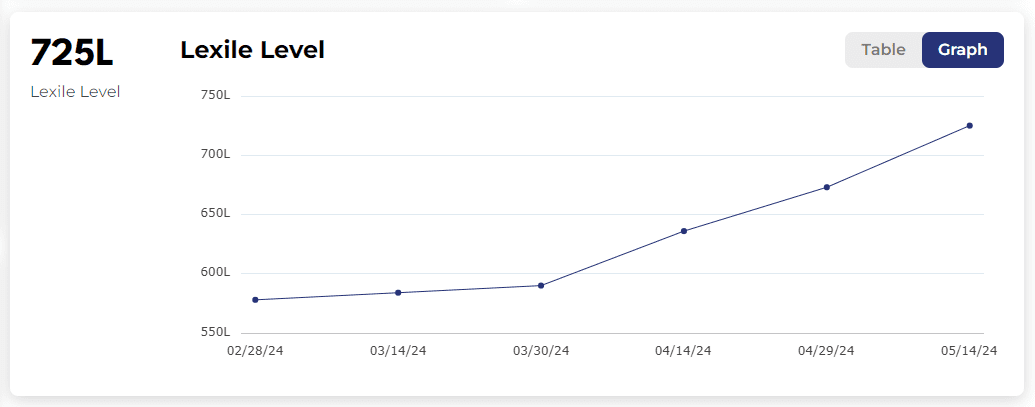Click the 700L y-axis label

[x=215, y=155]
